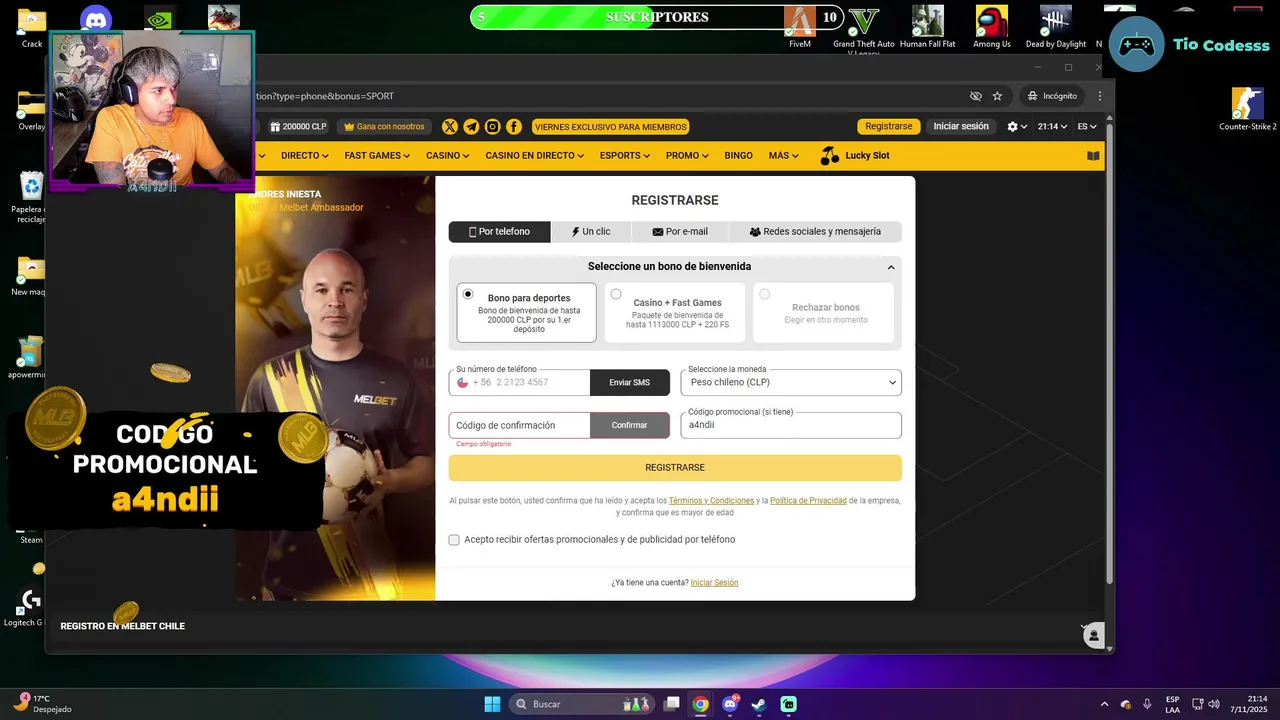Click the Enviar SMS button
The image size is (1280, 720).
click(630, 382)
